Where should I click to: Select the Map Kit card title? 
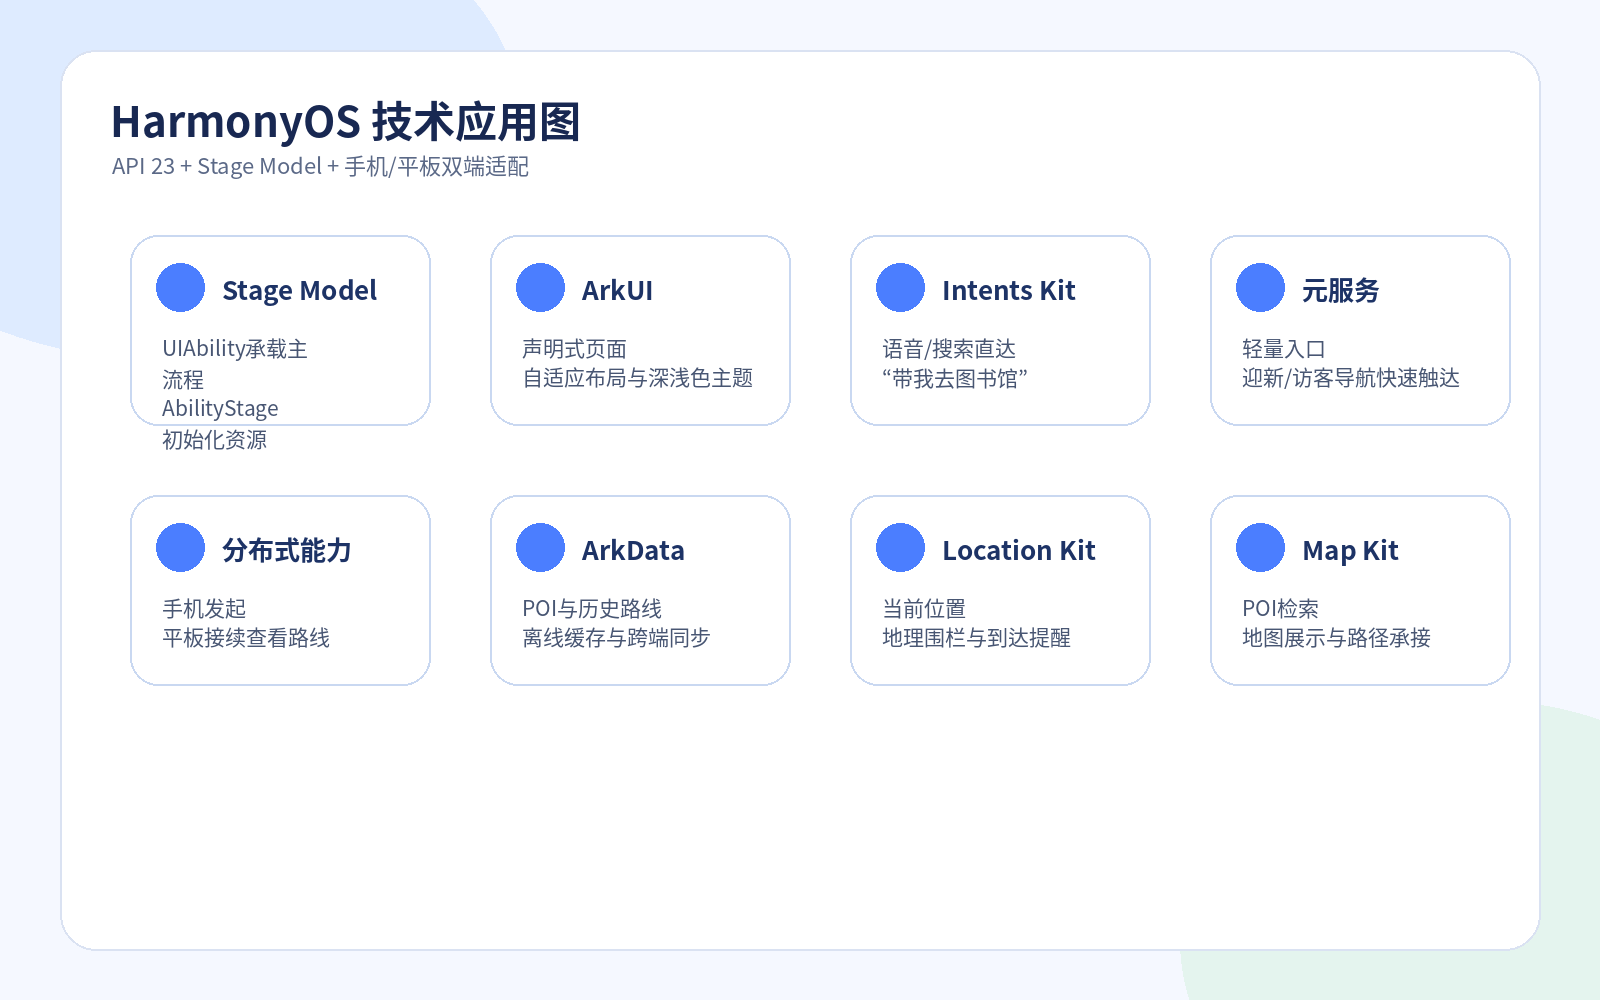tap(1350, 551)
